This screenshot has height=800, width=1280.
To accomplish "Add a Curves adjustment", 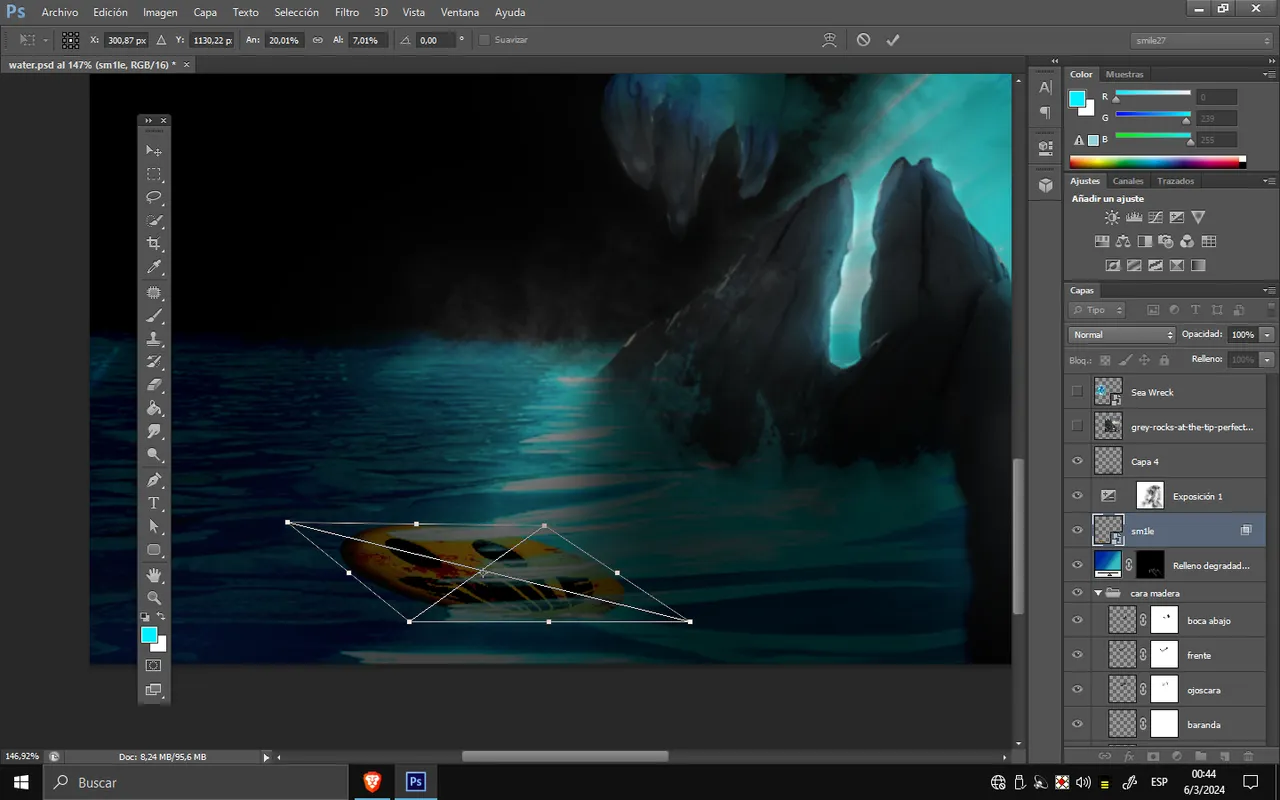I will 1155,217.
